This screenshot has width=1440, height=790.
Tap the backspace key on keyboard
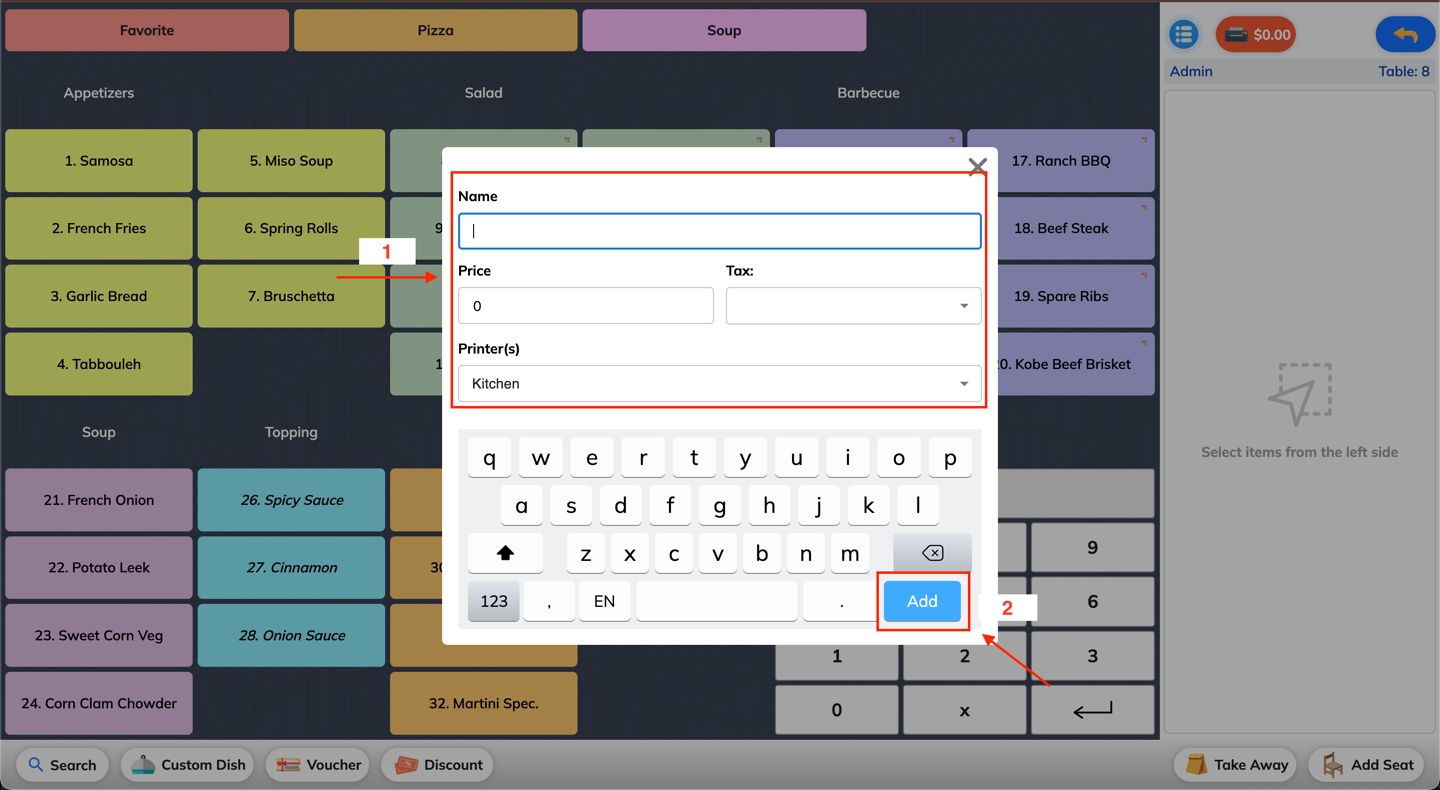click(x=932, y=553)
